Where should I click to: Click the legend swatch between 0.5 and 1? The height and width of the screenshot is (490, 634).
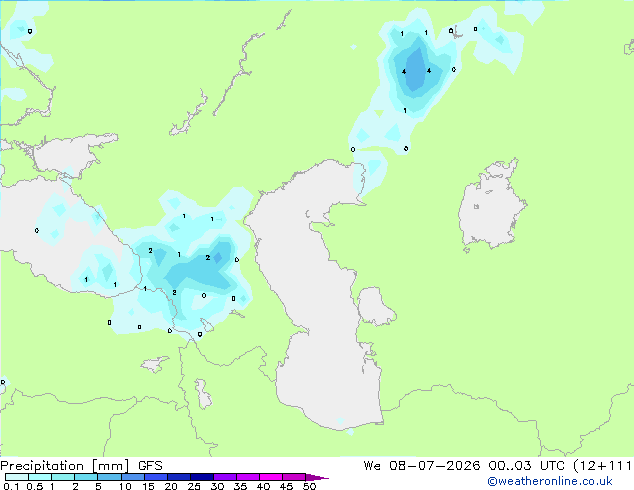pyautogui.click(x=40, y=477)
